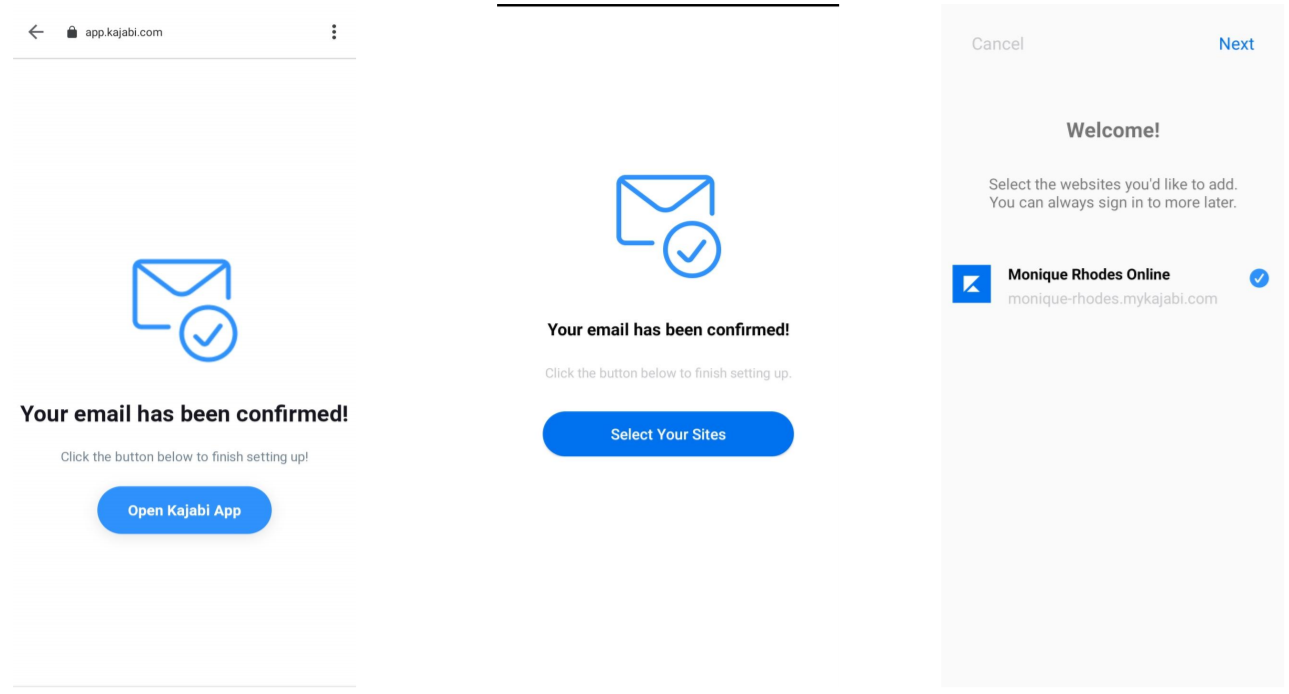This screenshot has width=1289, height=694.
Task: Tap the browser back arrow
Action: [x=36, y=32]
